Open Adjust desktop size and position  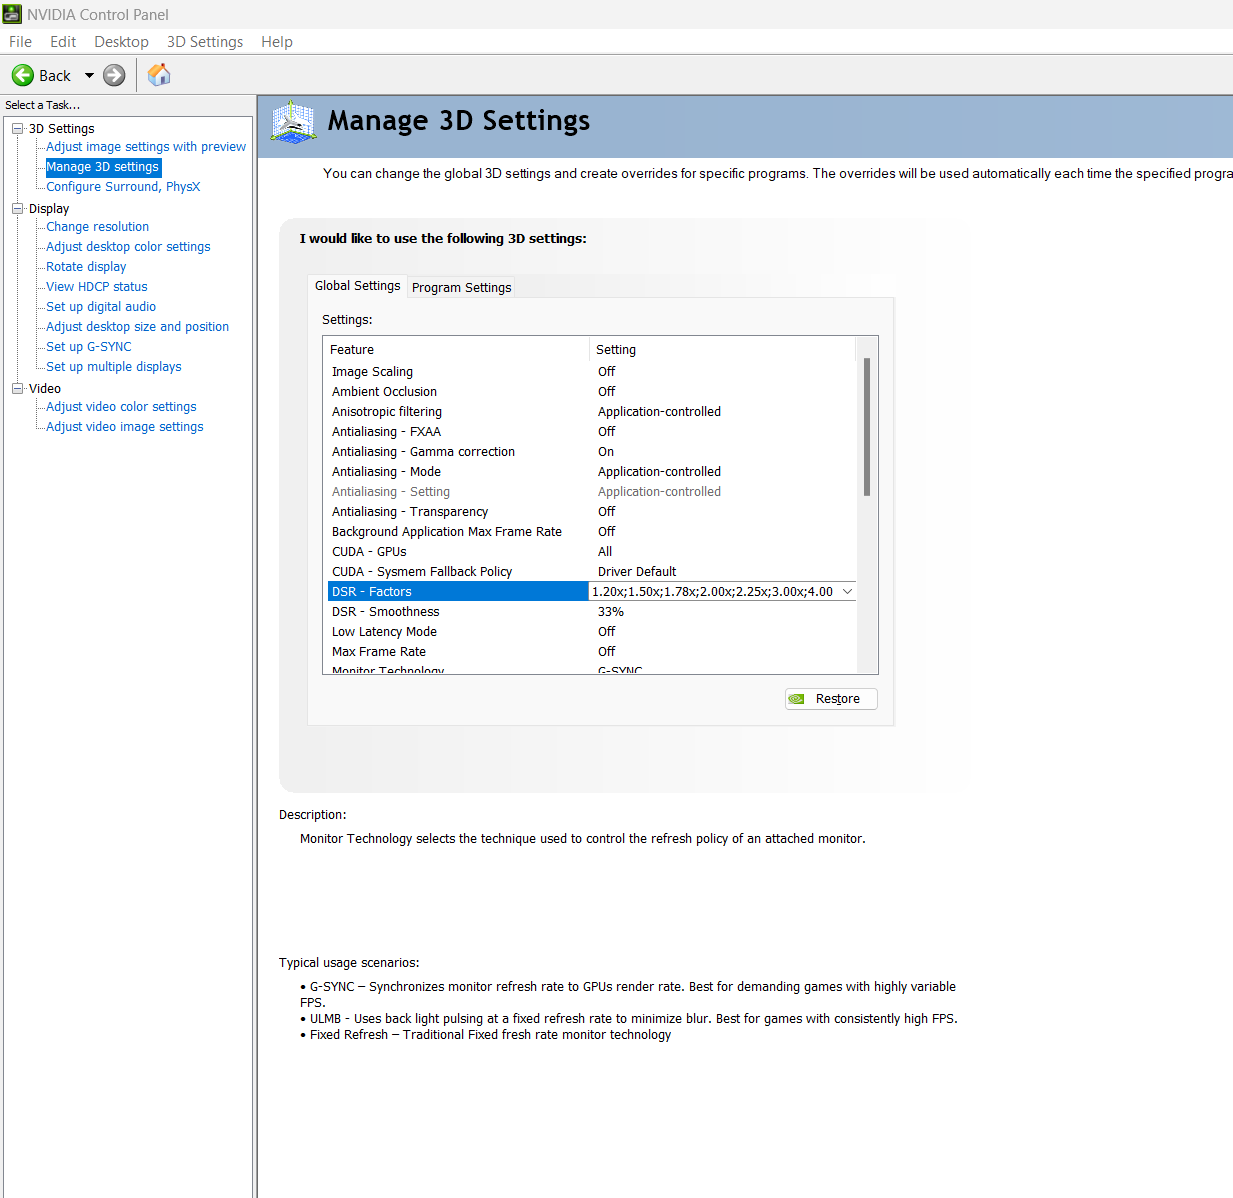(x=137, y=327)
